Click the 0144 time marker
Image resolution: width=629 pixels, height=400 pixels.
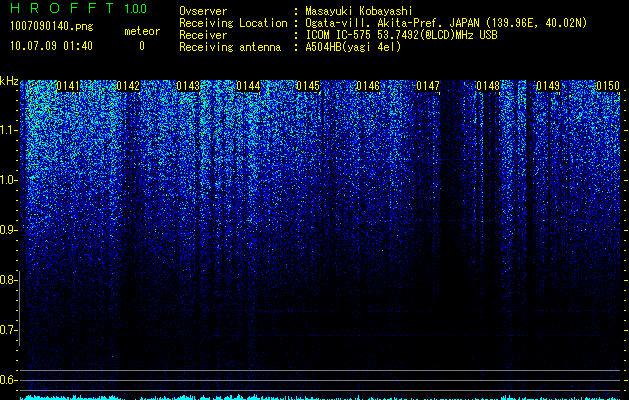[248, 86]
